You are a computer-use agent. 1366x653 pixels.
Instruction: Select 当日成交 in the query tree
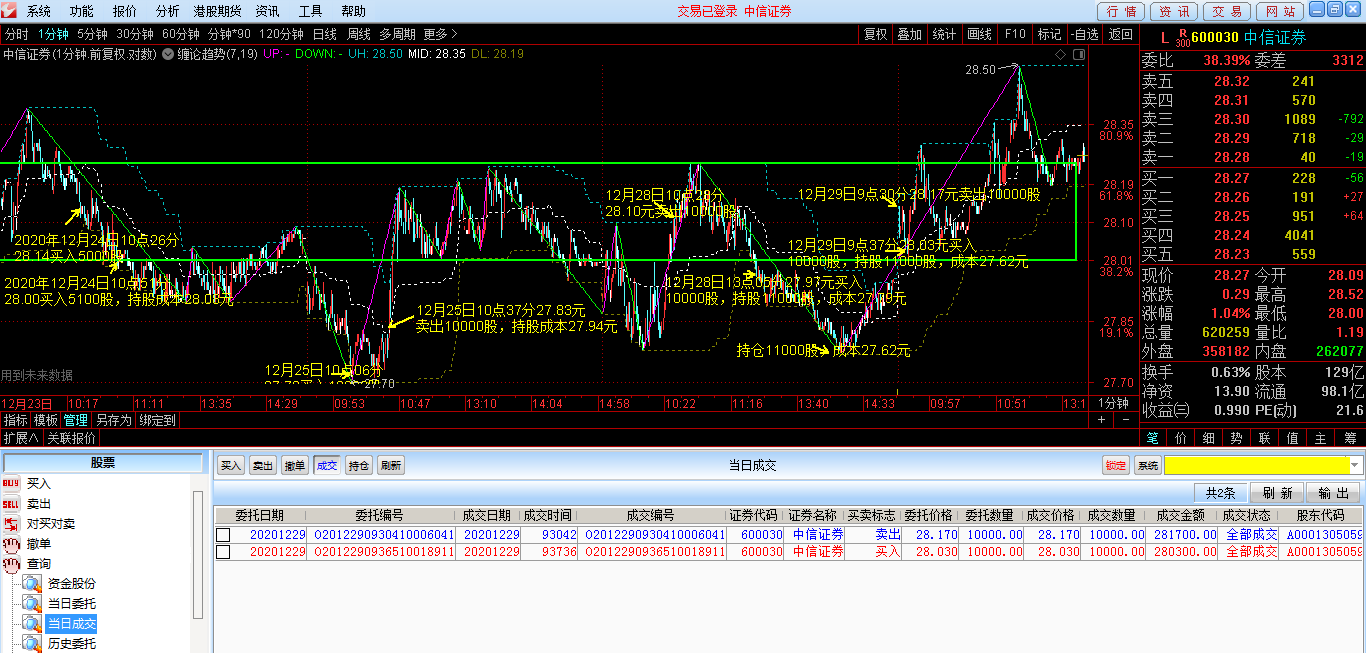(72, 624)
